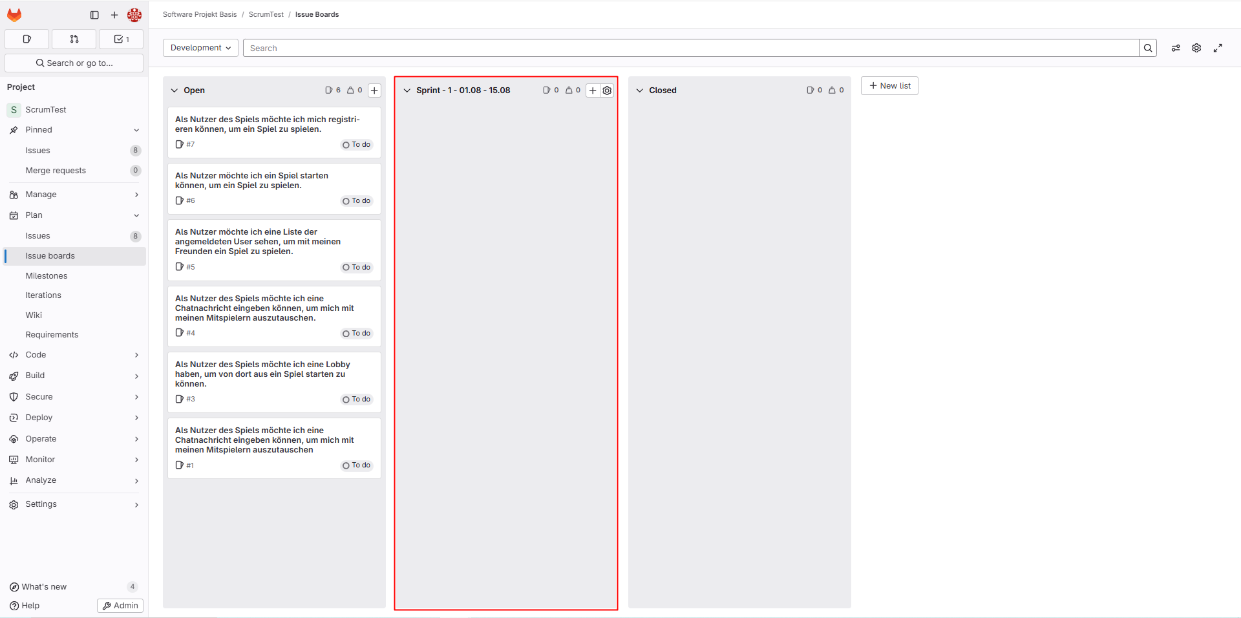Open the board display options sliders icon
Image resolution: width=1241 pixels, height=618 pixels.
pos(1176,48)
